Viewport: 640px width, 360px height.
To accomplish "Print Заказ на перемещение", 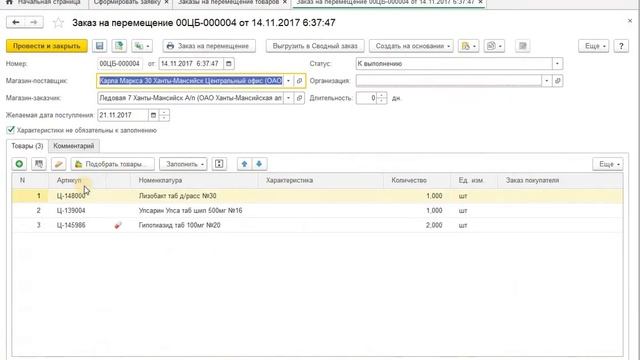I will (x=209, y=46).
